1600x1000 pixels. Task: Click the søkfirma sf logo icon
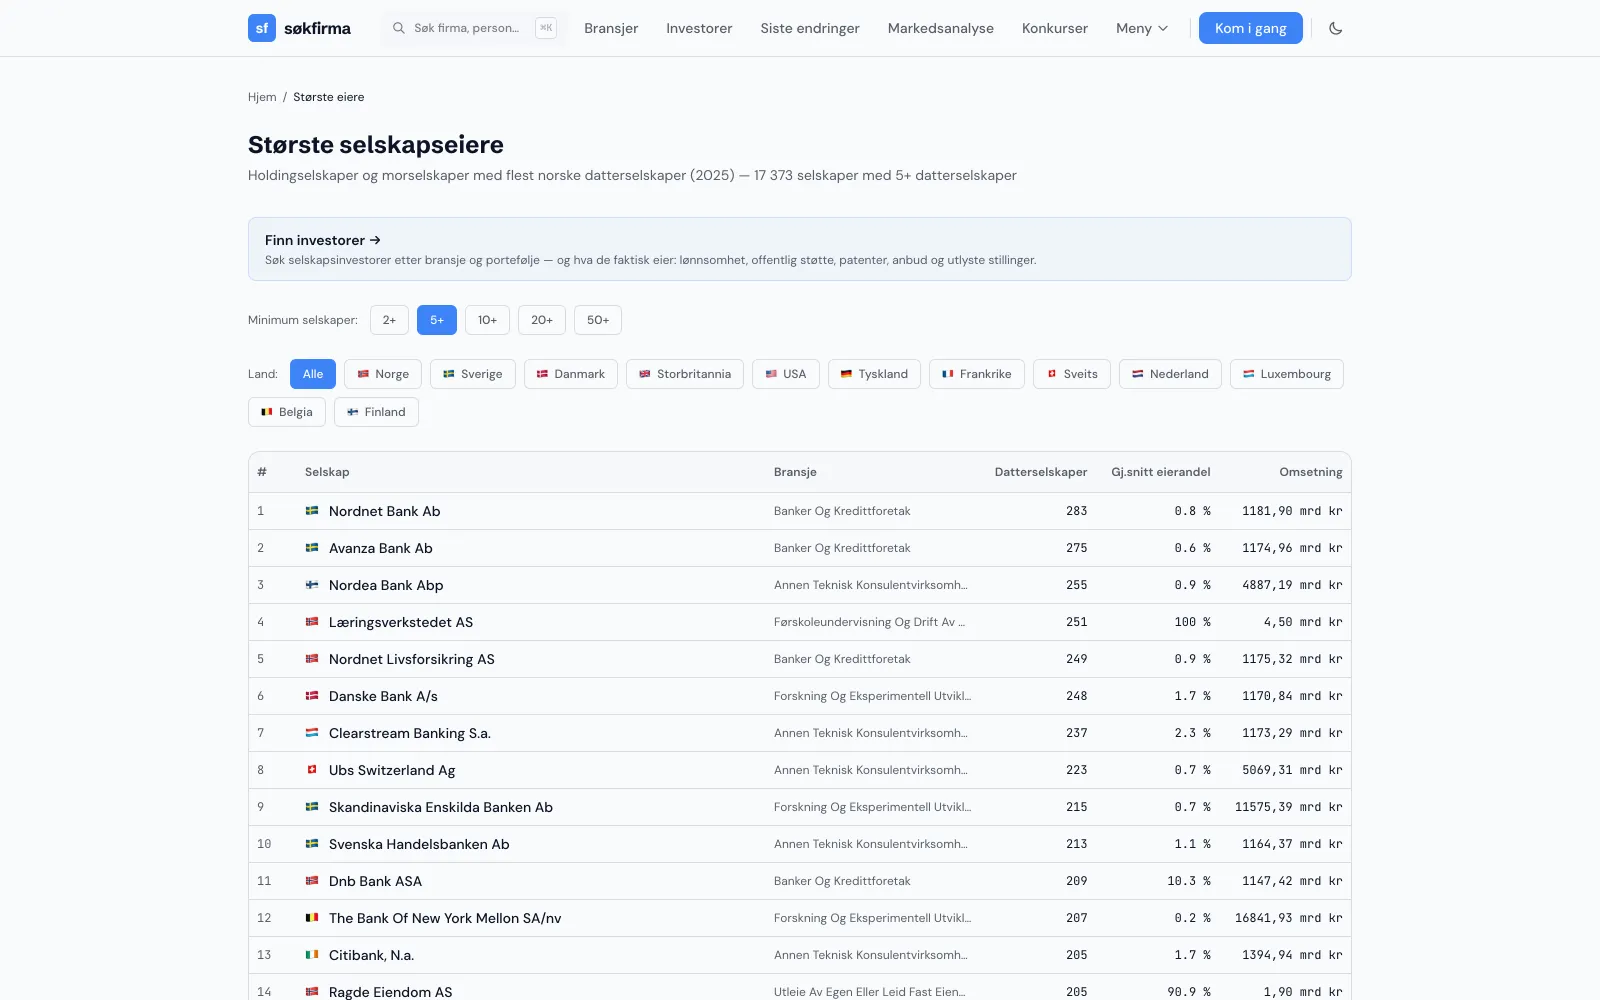tap(262, 28)
